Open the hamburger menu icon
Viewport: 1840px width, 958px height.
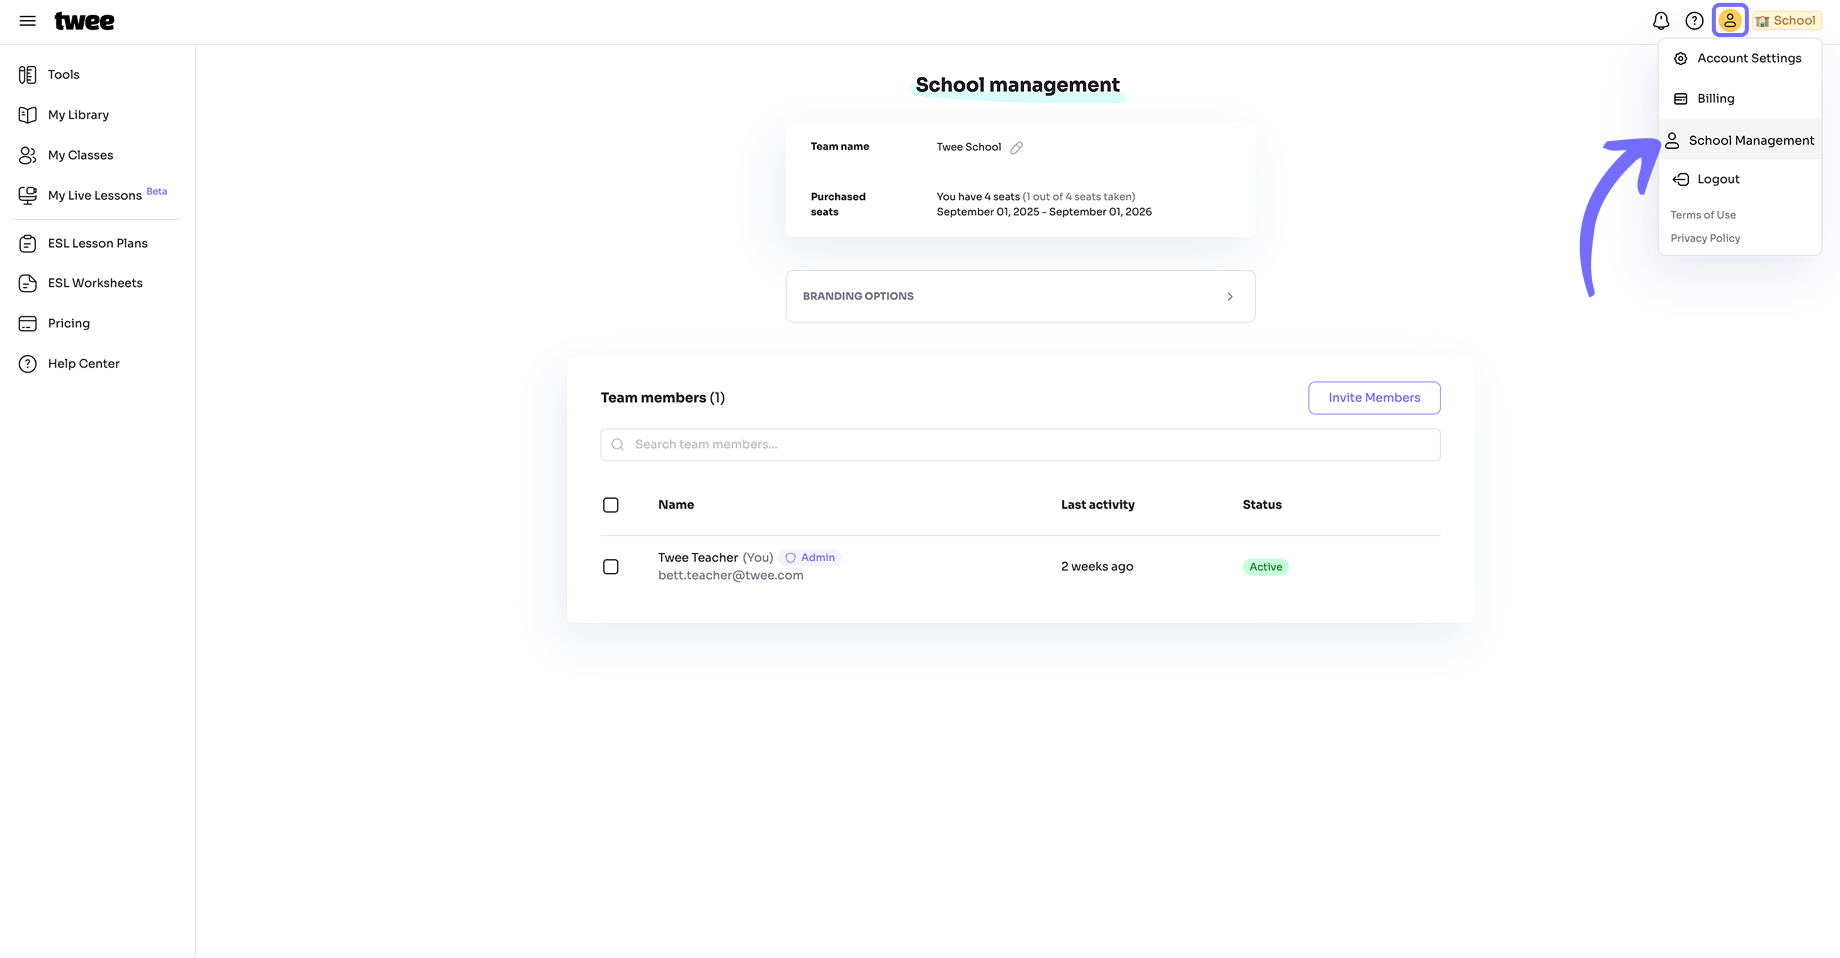[28, 21]
